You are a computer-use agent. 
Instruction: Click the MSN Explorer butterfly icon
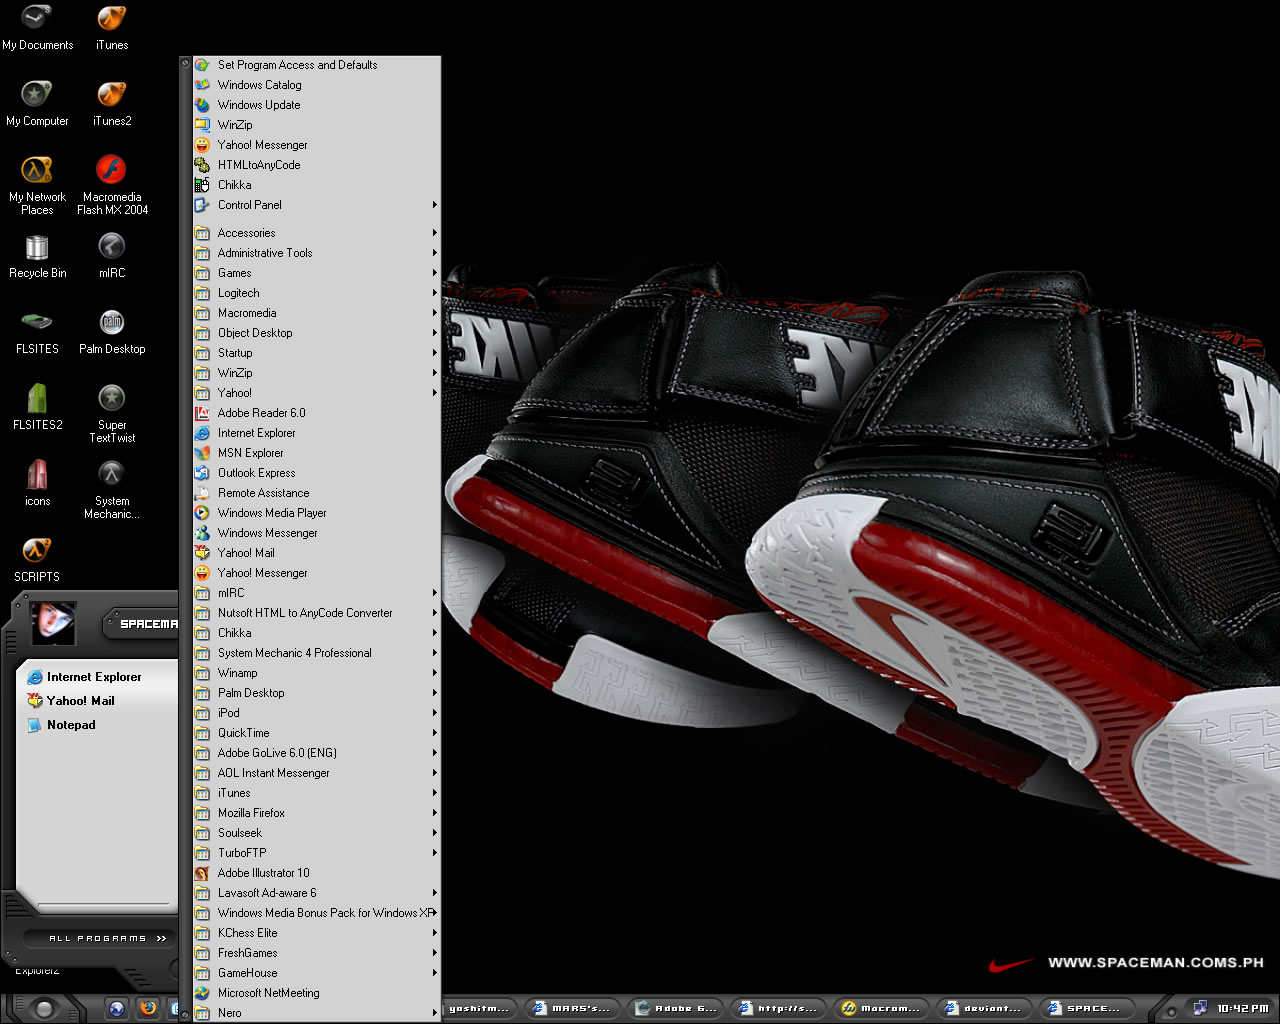[202, 453]
